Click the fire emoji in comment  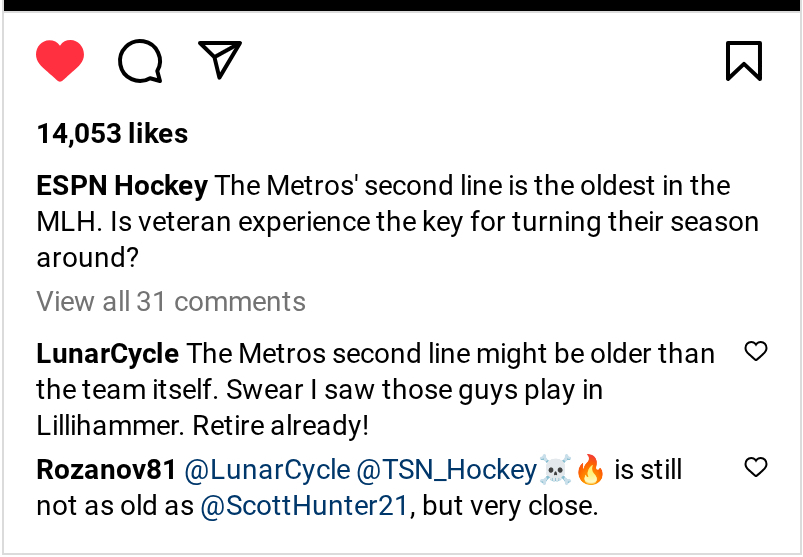[591, 469]
